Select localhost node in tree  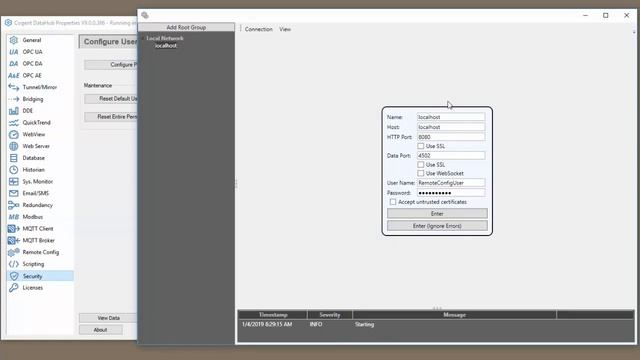[165, 46]
